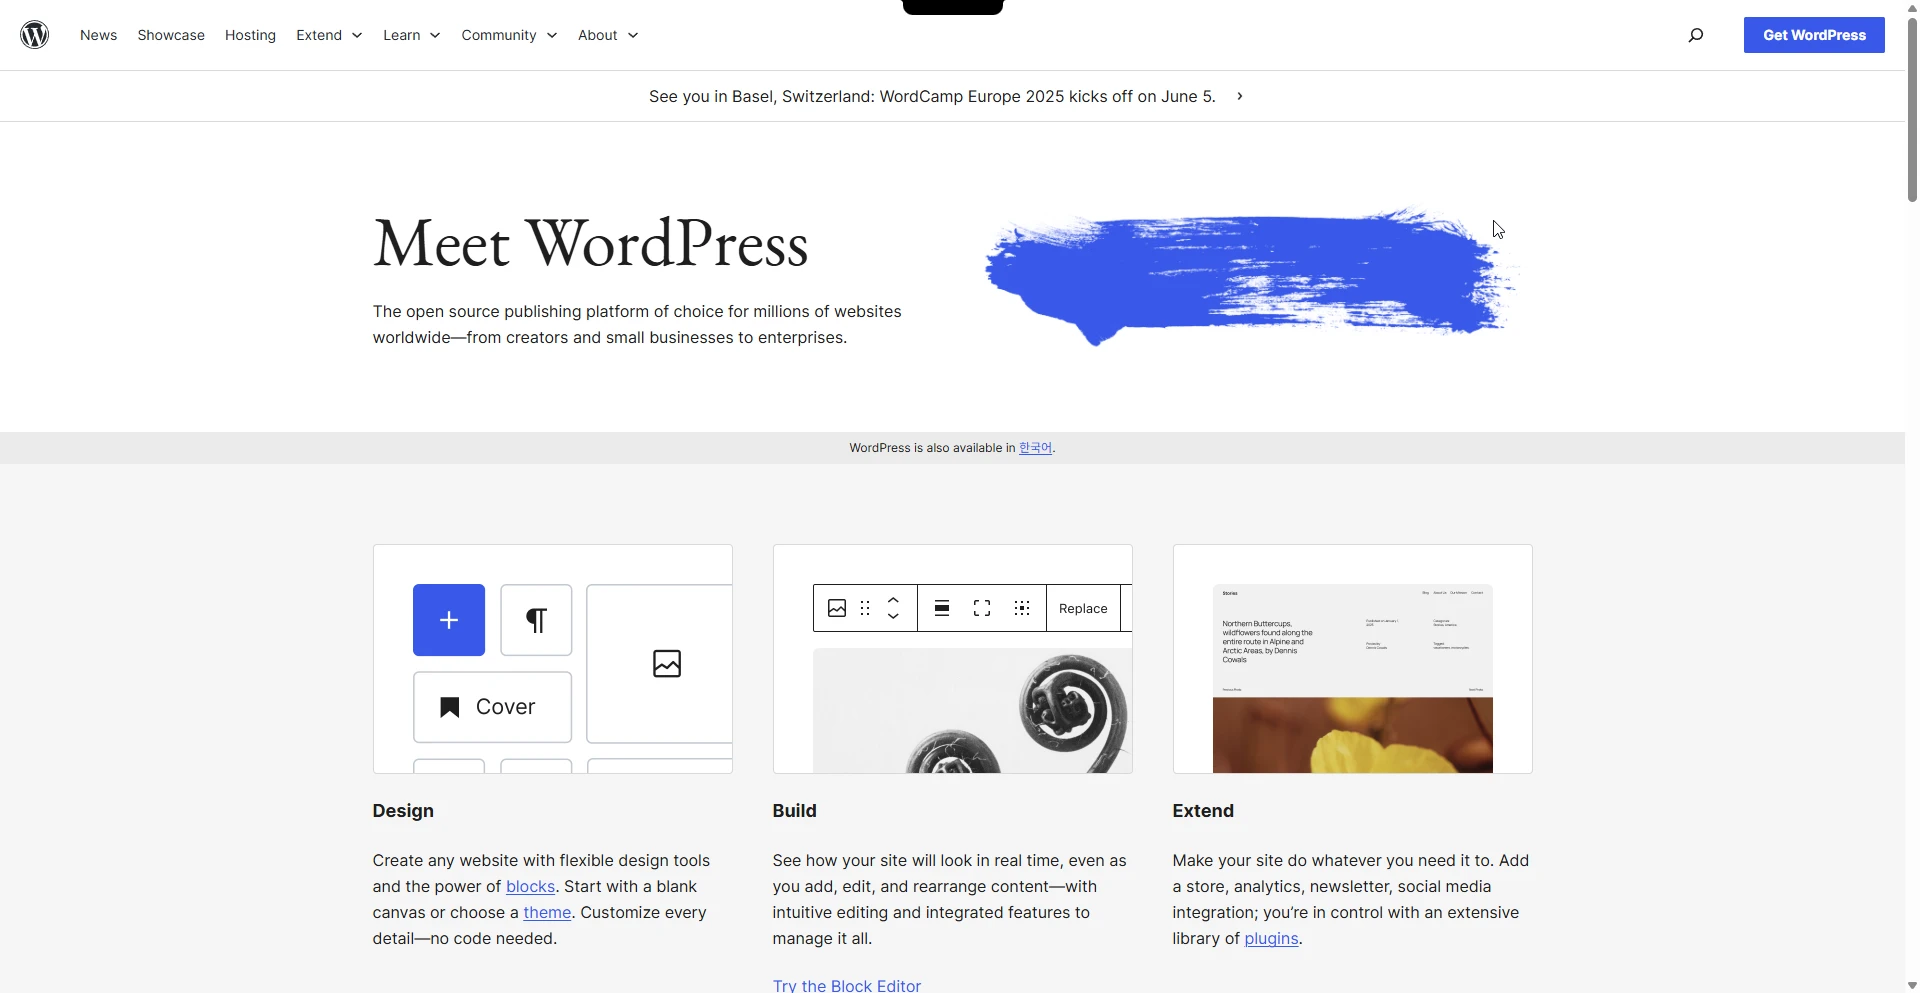Open the search magnifier icon
Image resolution: width=1920 pixels, height=993 pixels.
click(x=1696, y=35)
